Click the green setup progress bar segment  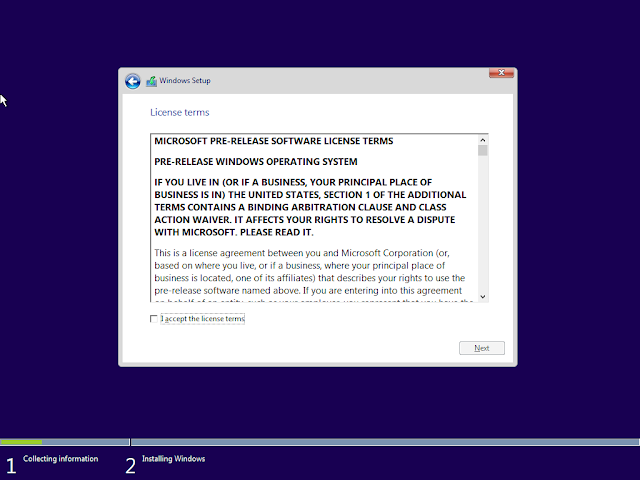click(21, 442)
